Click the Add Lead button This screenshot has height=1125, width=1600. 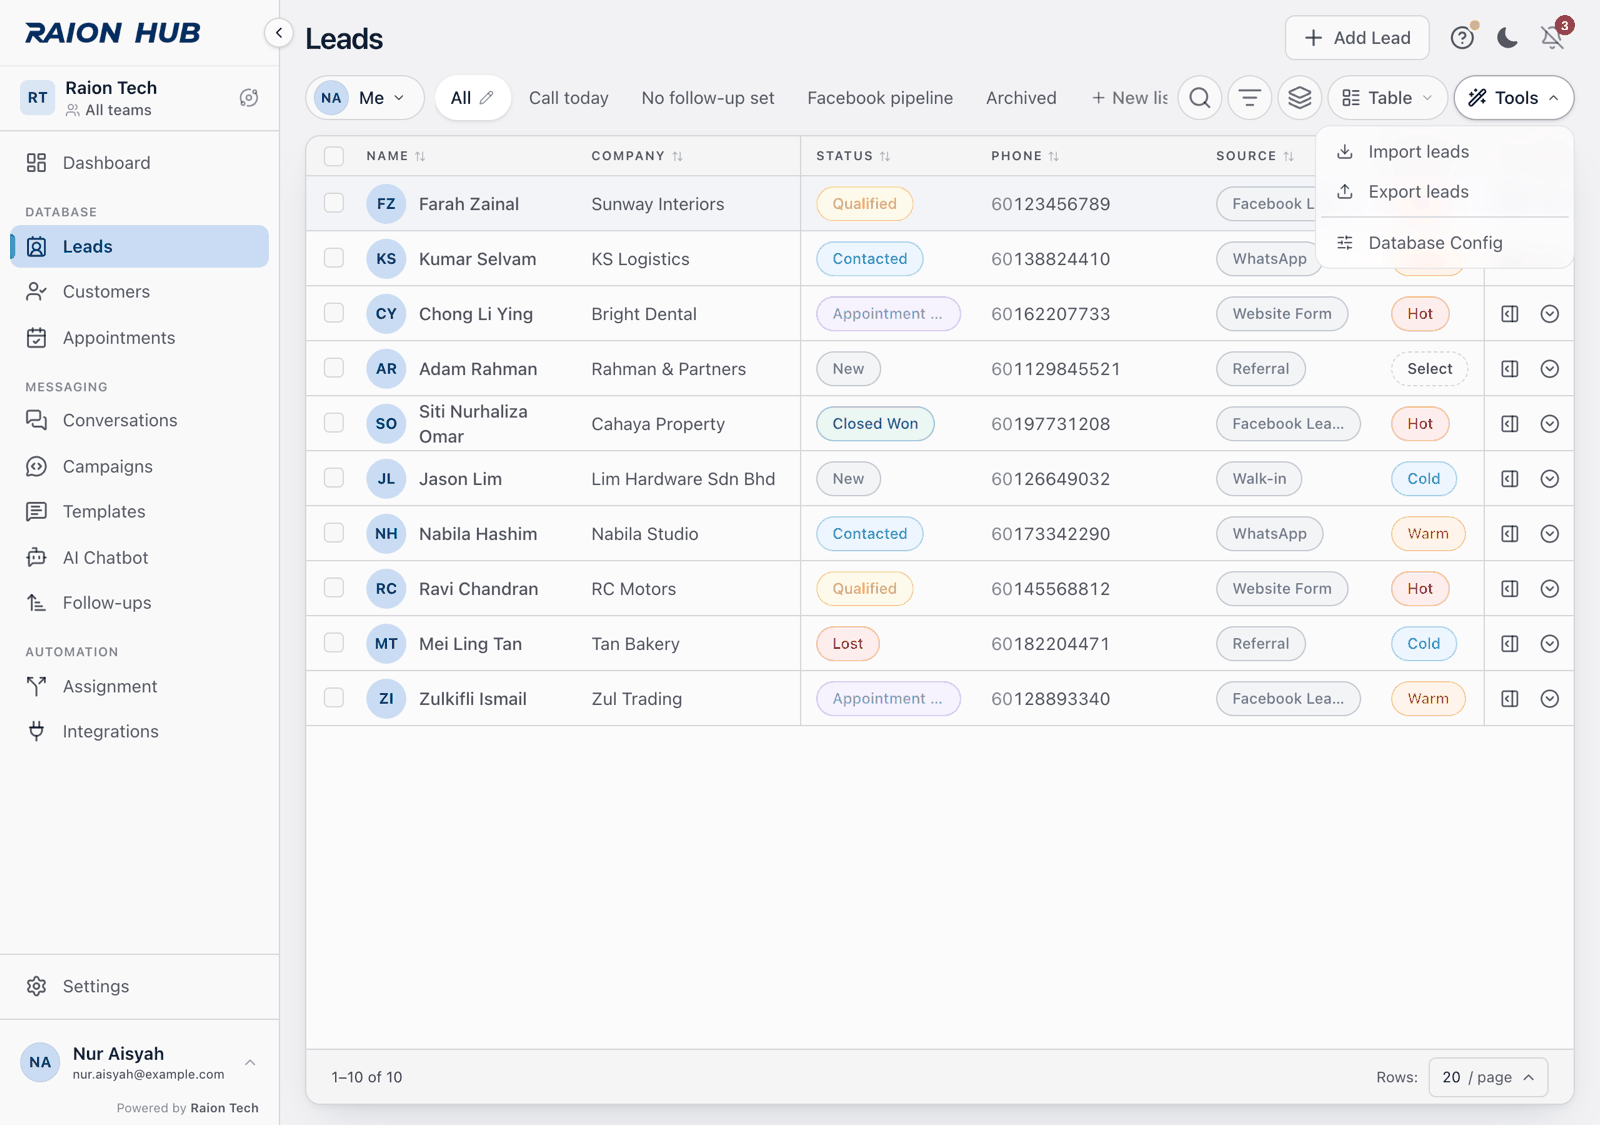(1357, 38)
